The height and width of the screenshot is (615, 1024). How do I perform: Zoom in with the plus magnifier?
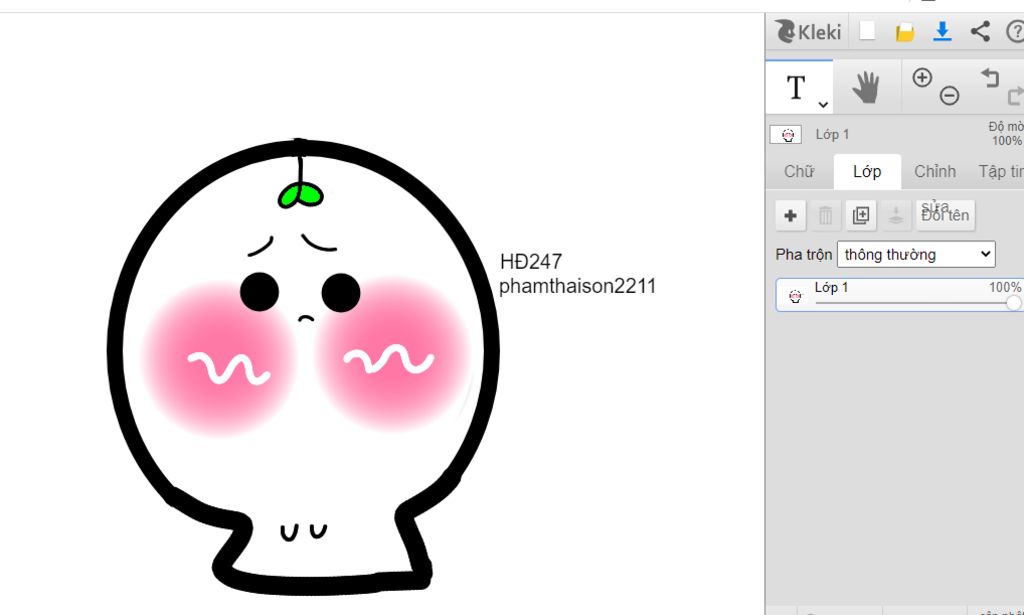coord(922,78)
